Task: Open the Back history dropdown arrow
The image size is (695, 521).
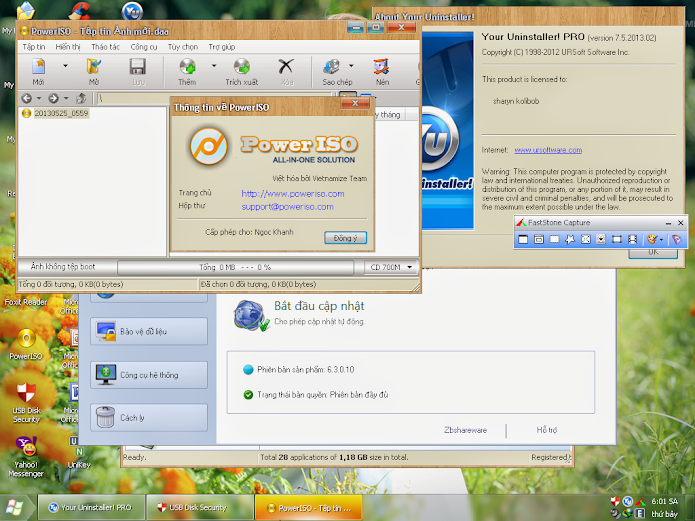Action: [39, 98]
